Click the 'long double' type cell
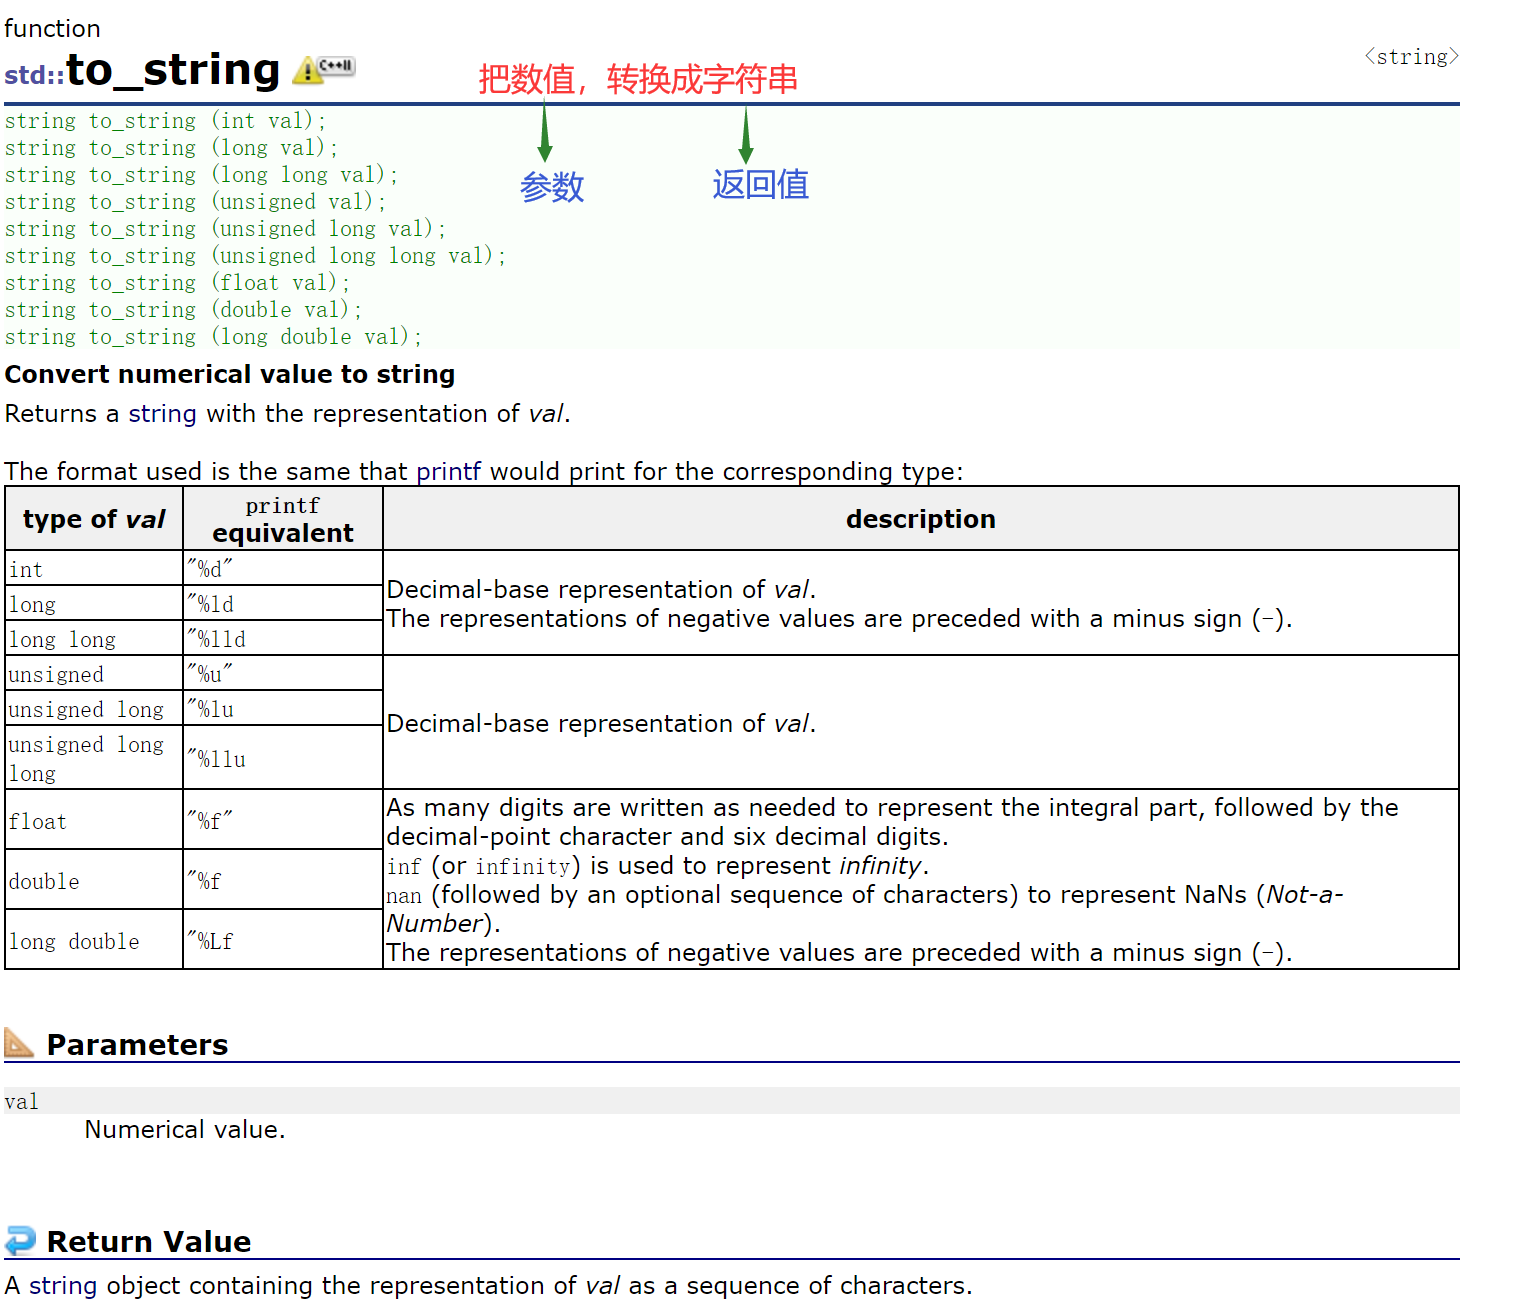 tap(94, 940)
